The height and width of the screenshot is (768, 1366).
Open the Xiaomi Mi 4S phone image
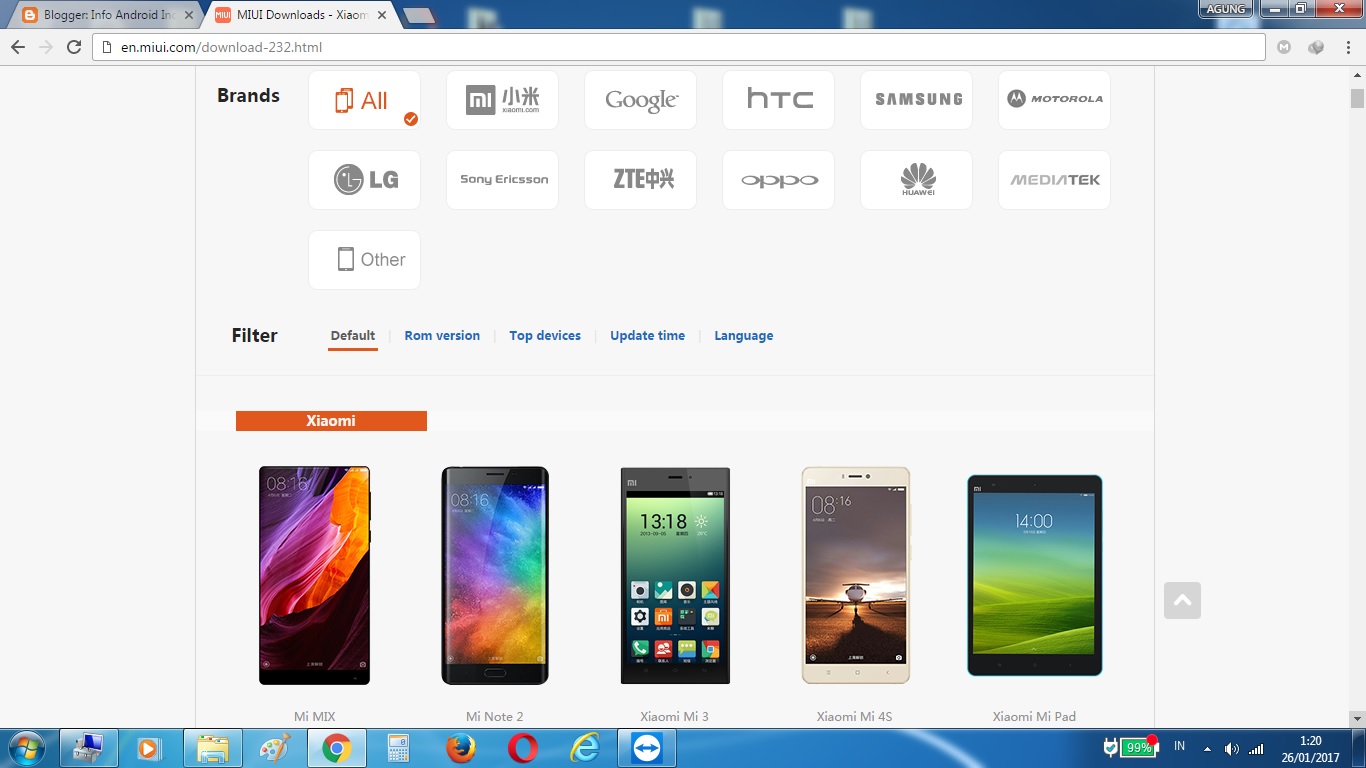(856, 575)
